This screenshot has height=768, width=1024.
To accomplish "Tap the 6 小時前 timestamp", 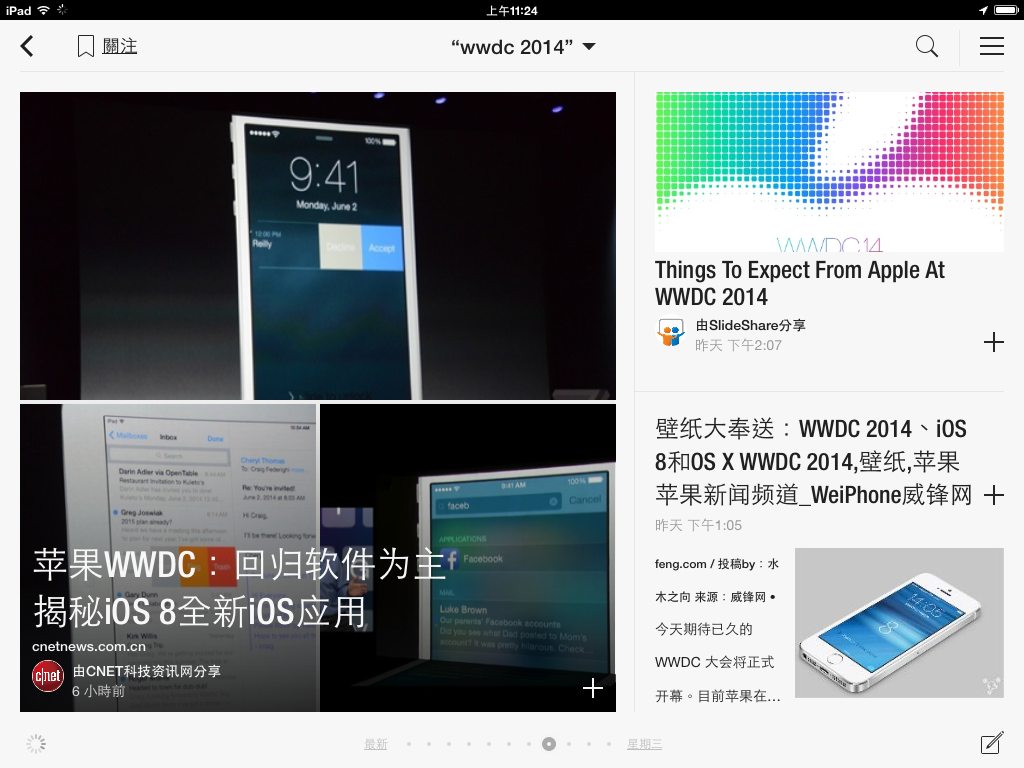I will tap(98, 691).
